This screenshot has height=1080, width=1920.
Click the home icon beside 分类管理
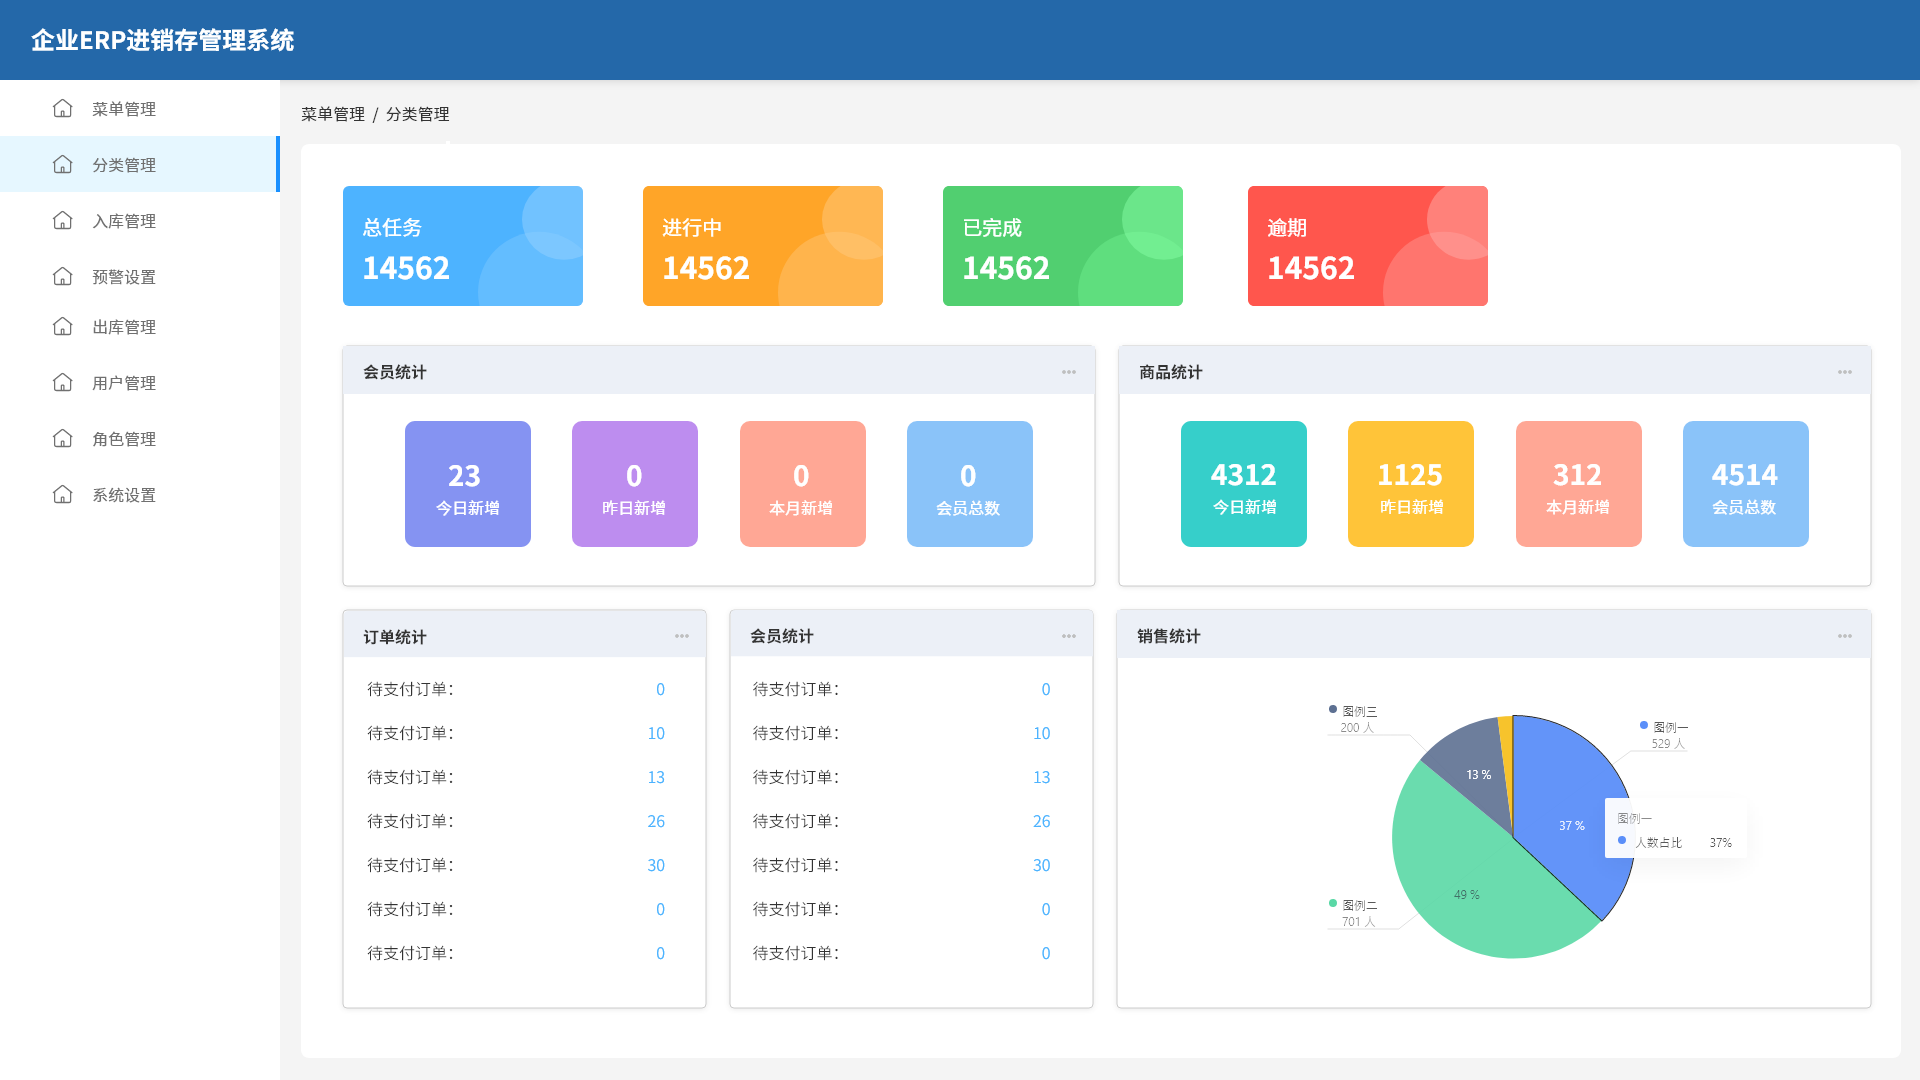[x=63, y=164]
